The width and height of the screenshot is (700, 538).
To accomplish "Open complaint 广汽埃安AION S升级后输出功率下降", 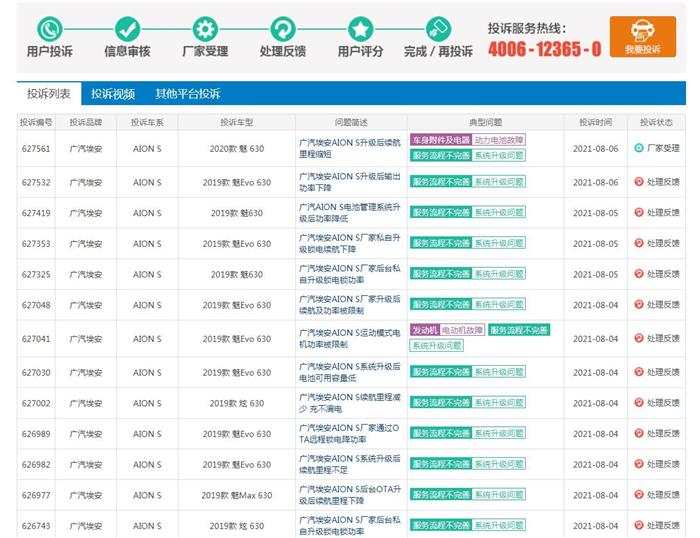I will click(350, 182).
